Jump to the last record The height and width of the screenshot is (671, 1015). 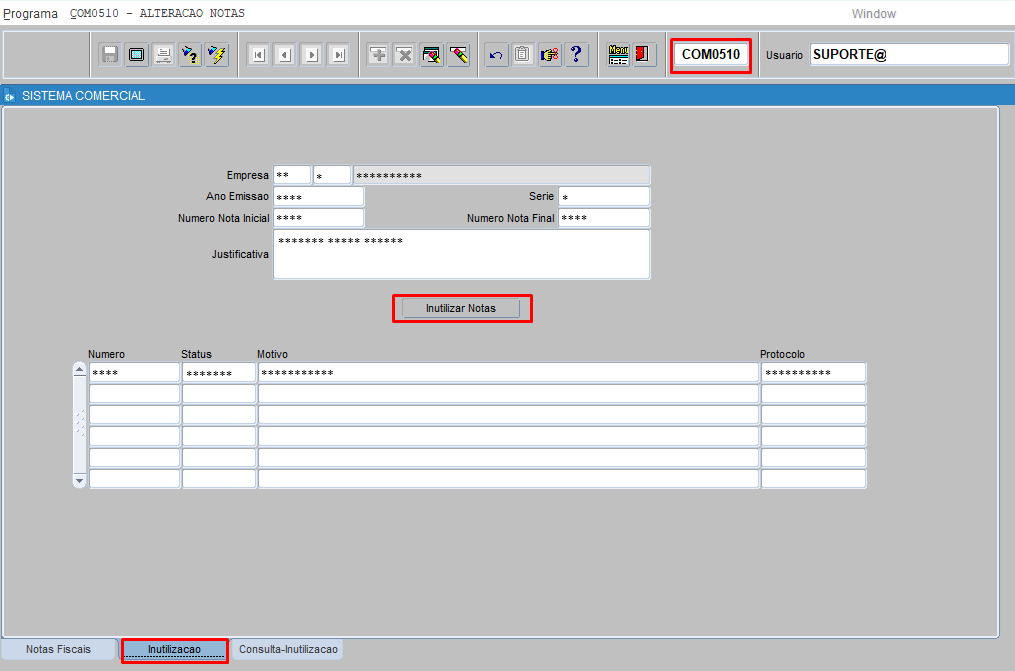click(x=338, y=55)
